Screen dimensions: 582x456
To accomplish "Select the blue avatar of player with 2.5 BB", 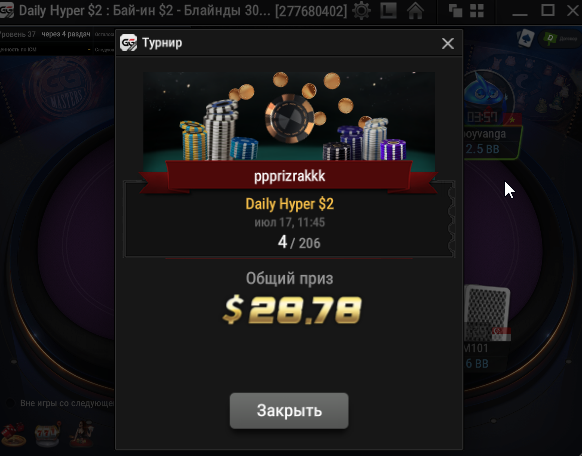I will (486, 93).
